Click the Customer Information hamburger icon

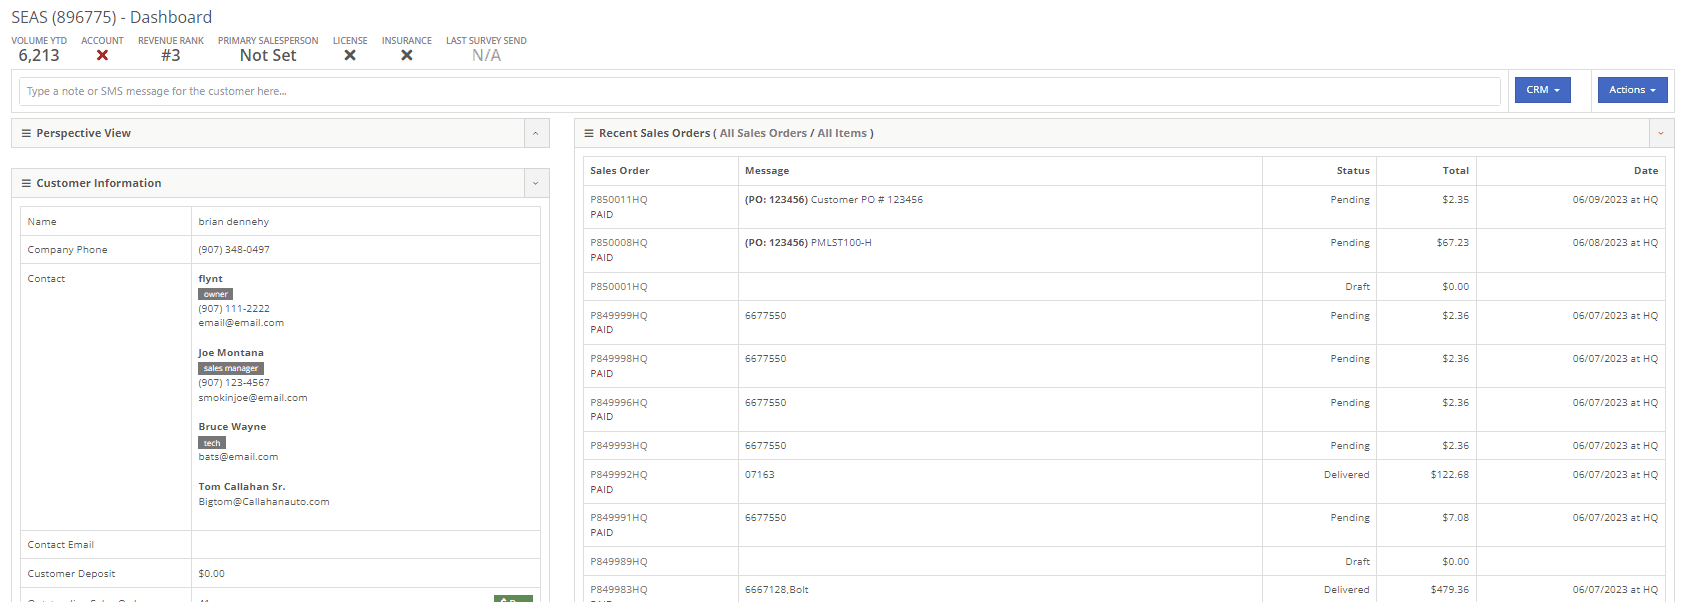click(26, 183)
